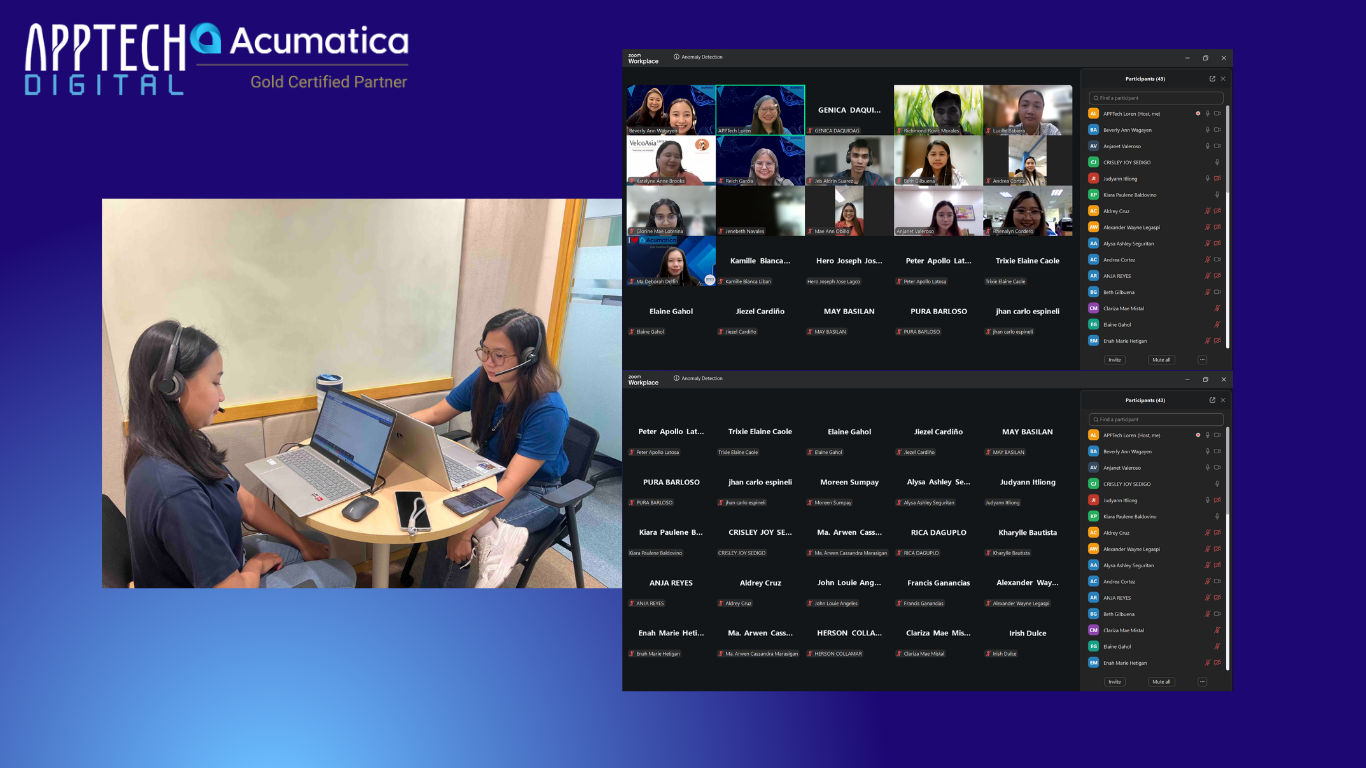This screenshot has height=768, width=1366.
Task: Click Alexander Wayne Legaspi's AW avatar in lower participants list
Action: pyautogui.click(x=1093, y=549)
